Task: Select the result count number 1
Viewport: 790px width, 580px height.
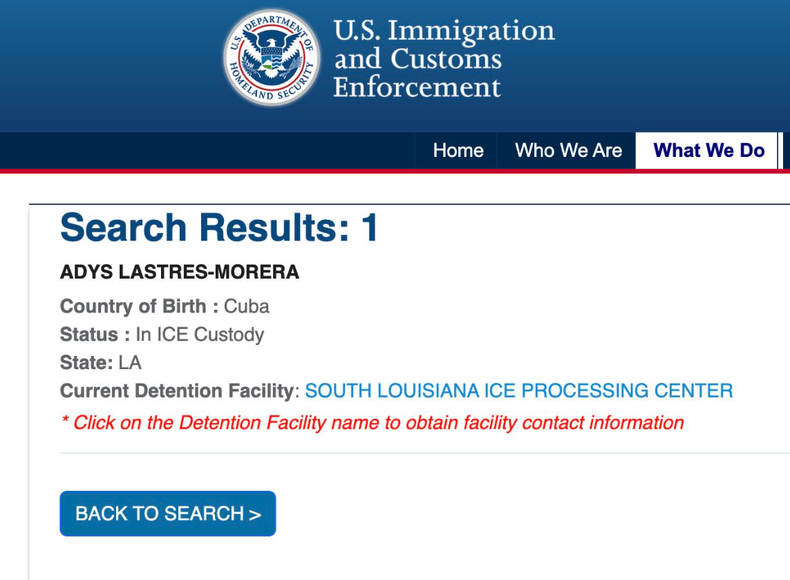Action: coord(370,227)
